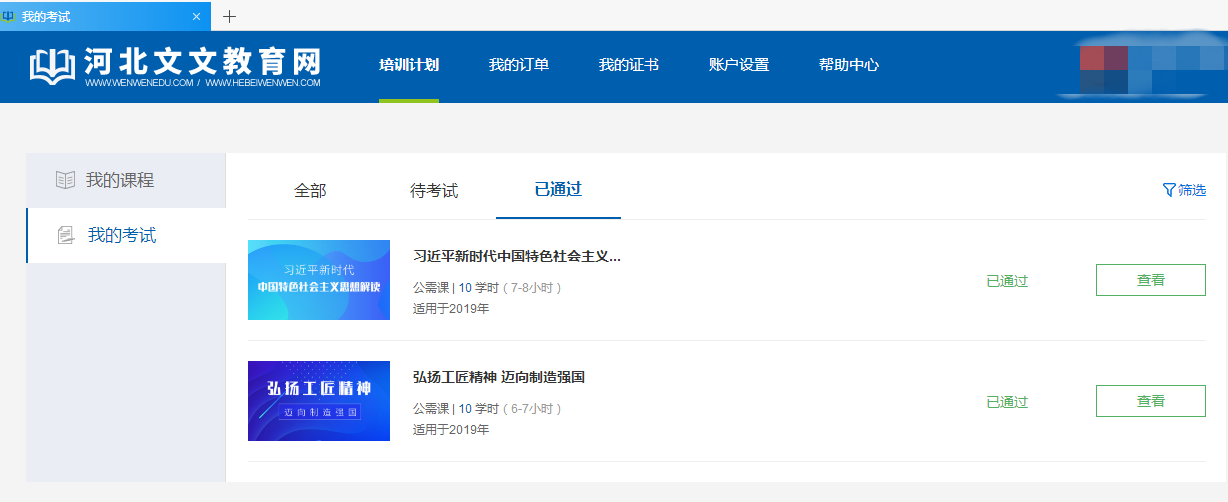This screenshot has height=502, width=1228.
Task: Switch to the 待考试 tab
Action: (434, 190)
